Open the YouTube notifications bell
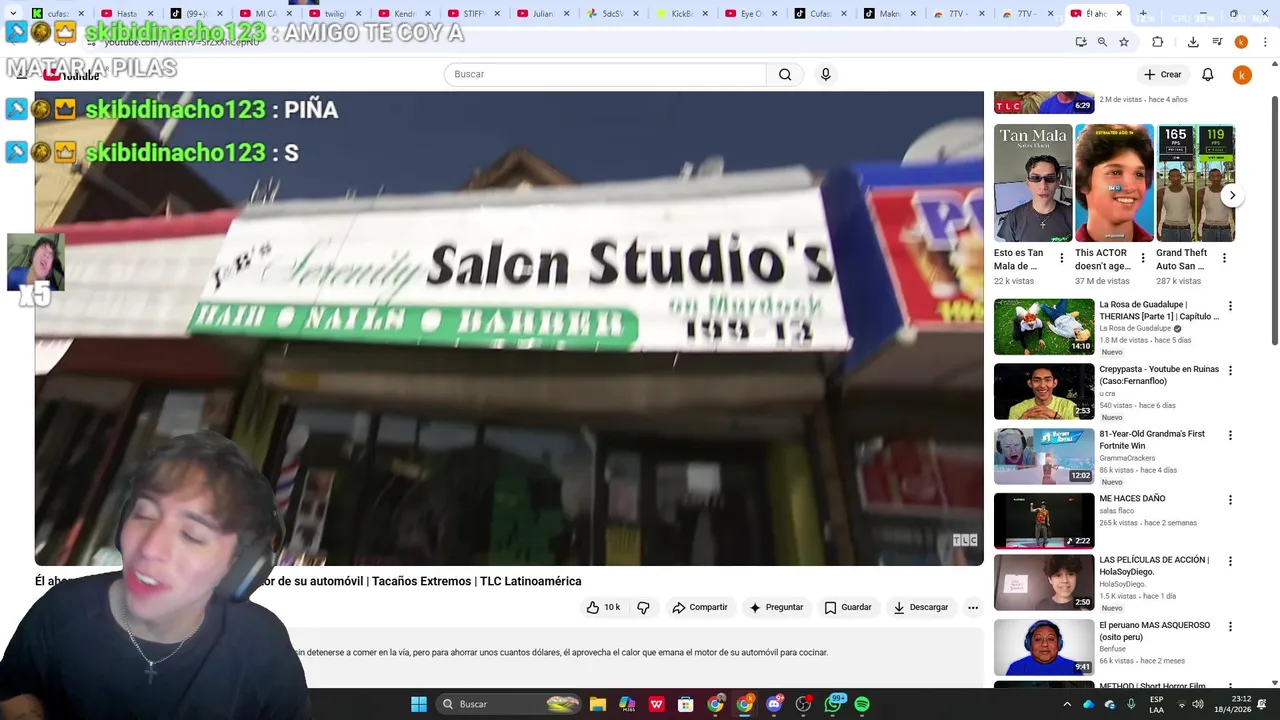This screenshot has height=720, width=1280. tap(1207, 74)
